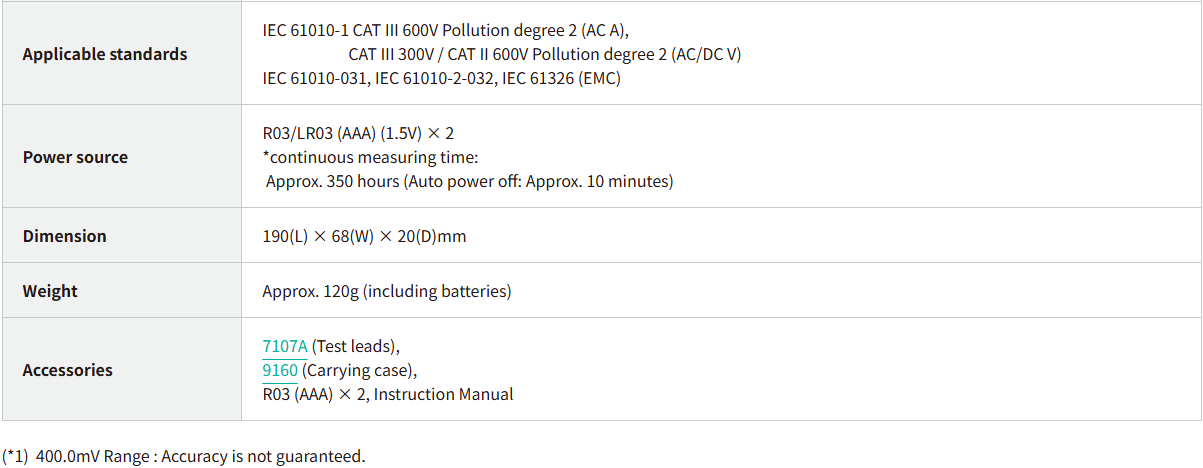Open the 9160 carrying case link
The width and height of the screenshot is (1203, 468).
point(280,370)
